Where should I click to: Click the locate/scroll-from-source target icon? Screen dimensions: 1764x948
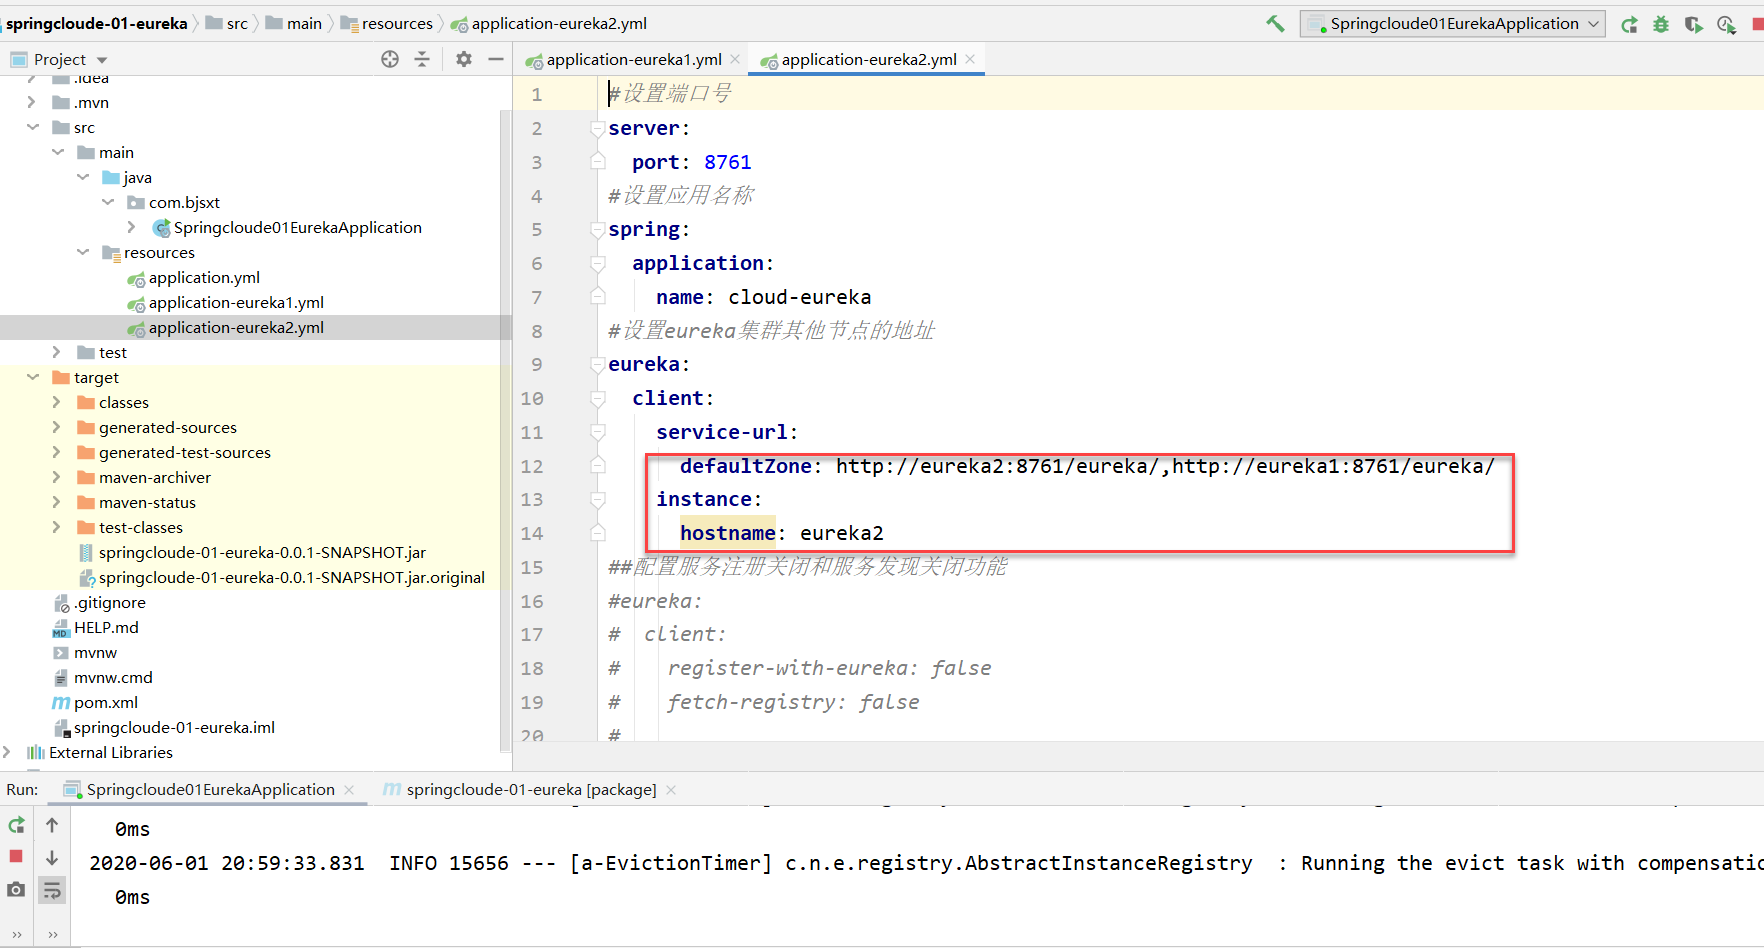pyautogui.click(x=390, y=59)
